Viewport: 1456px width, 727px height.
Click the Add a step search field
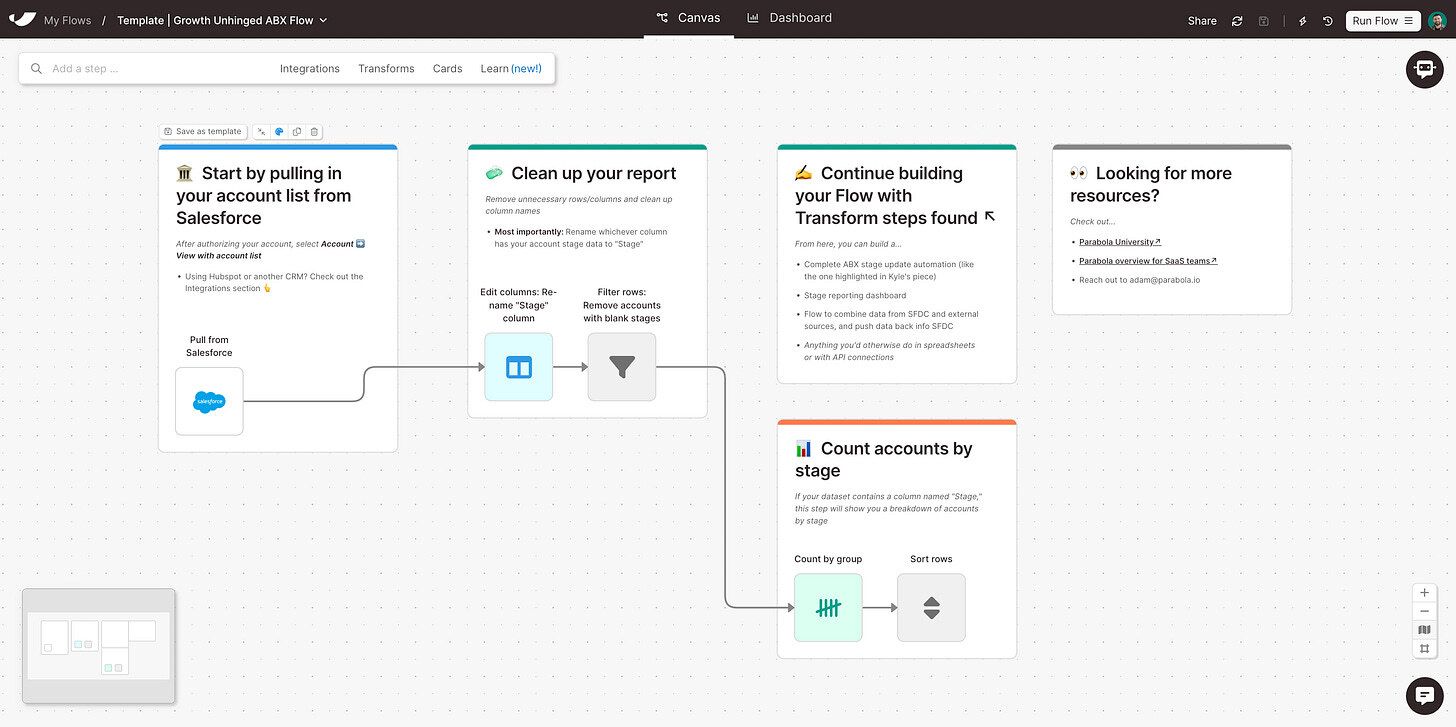[155, 69]
